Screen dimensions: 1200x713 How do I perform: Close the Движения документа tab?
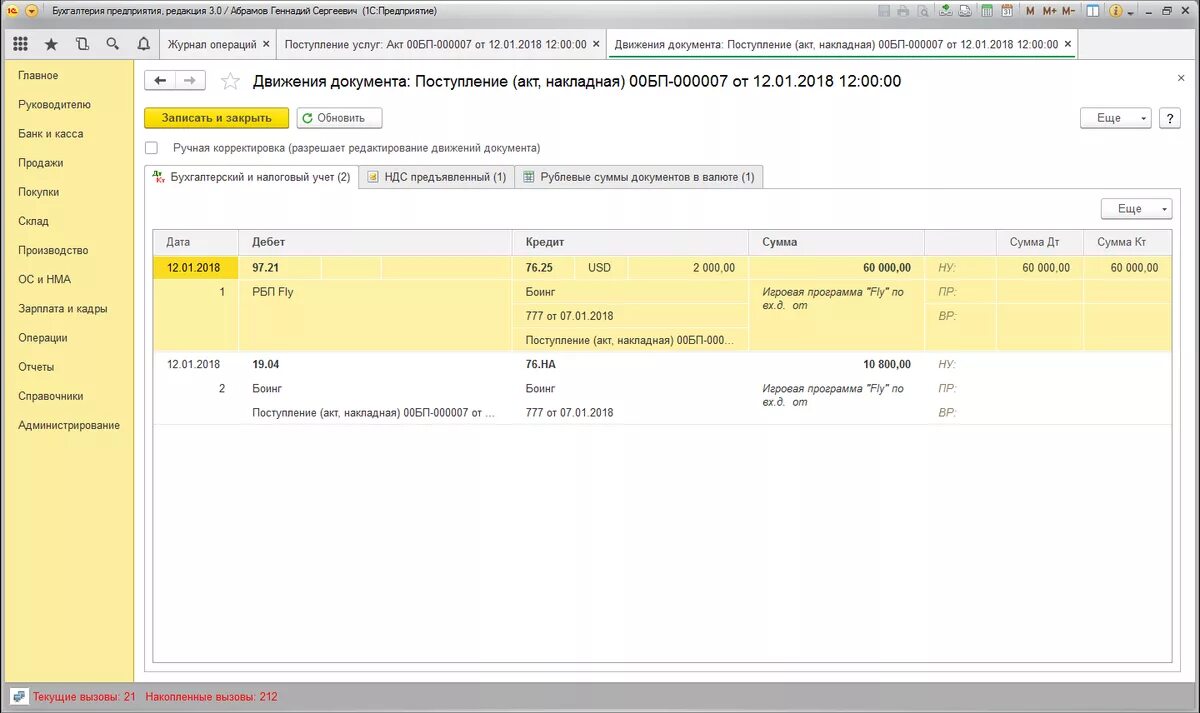coord(1068,44)
